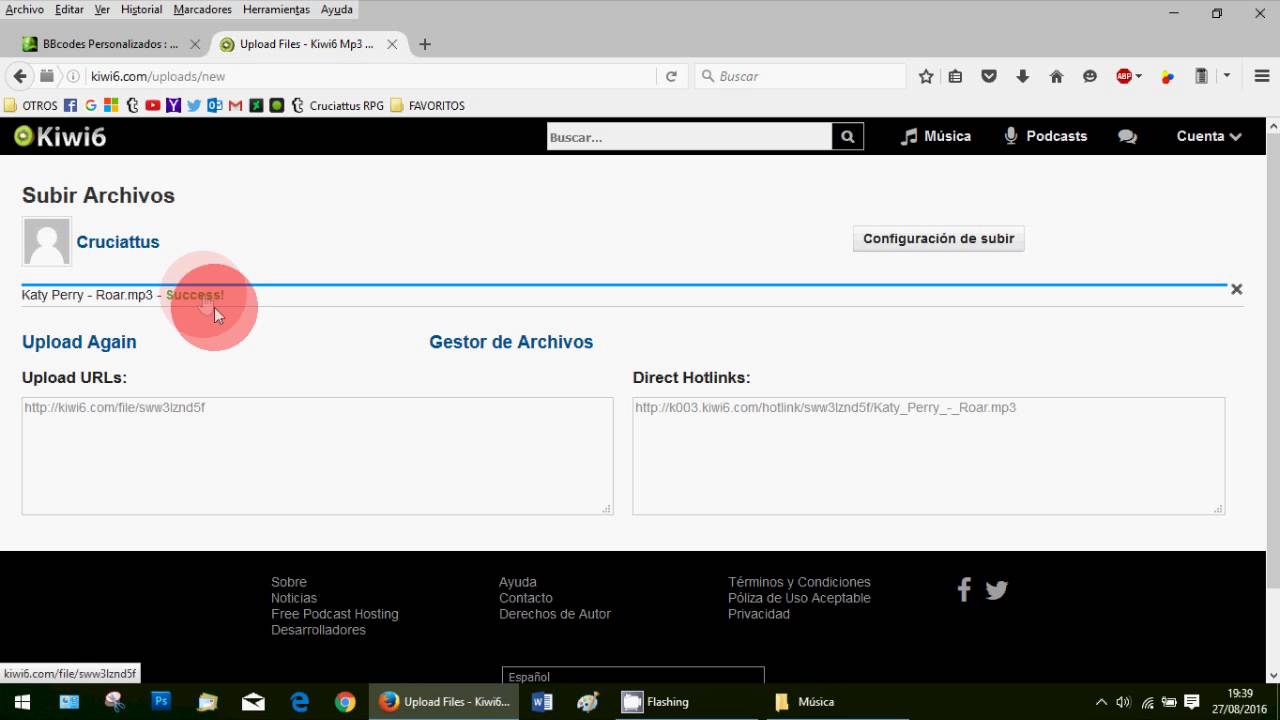The width and height of the screenshot is (1280, 720).
Task: Open the Gmail bookmark icon
Action: [x=235, y=105]
